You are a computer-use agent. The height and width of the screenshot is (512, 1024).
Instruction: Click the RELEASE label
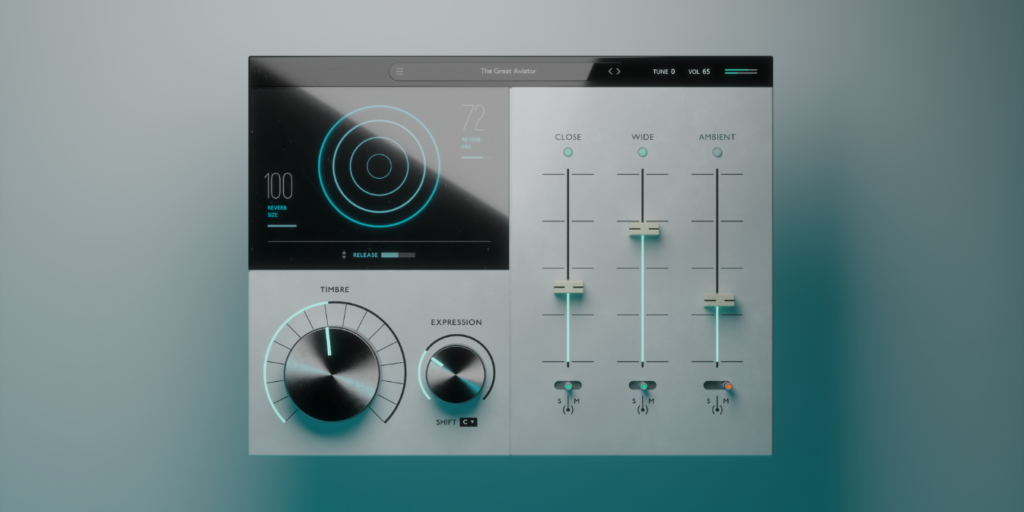pyautogui.click(x=365, y=255)
